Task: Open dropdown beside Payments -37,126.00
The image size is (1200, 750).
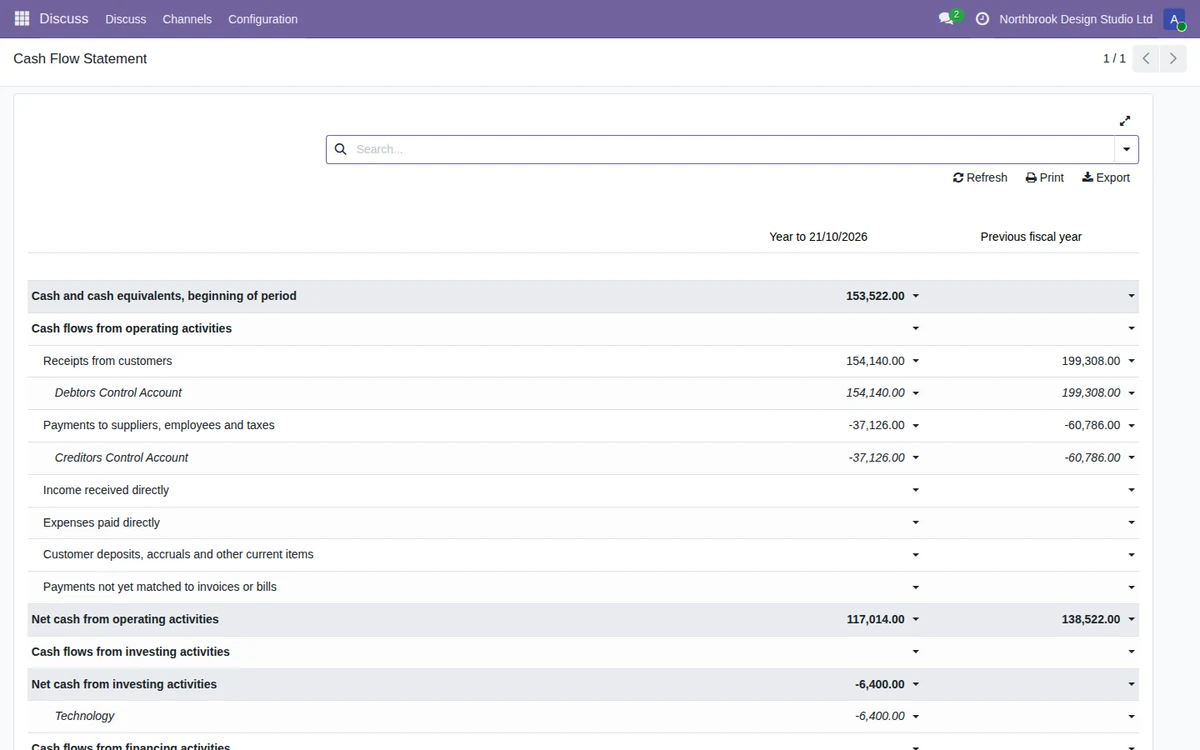Action: (916, 426)
